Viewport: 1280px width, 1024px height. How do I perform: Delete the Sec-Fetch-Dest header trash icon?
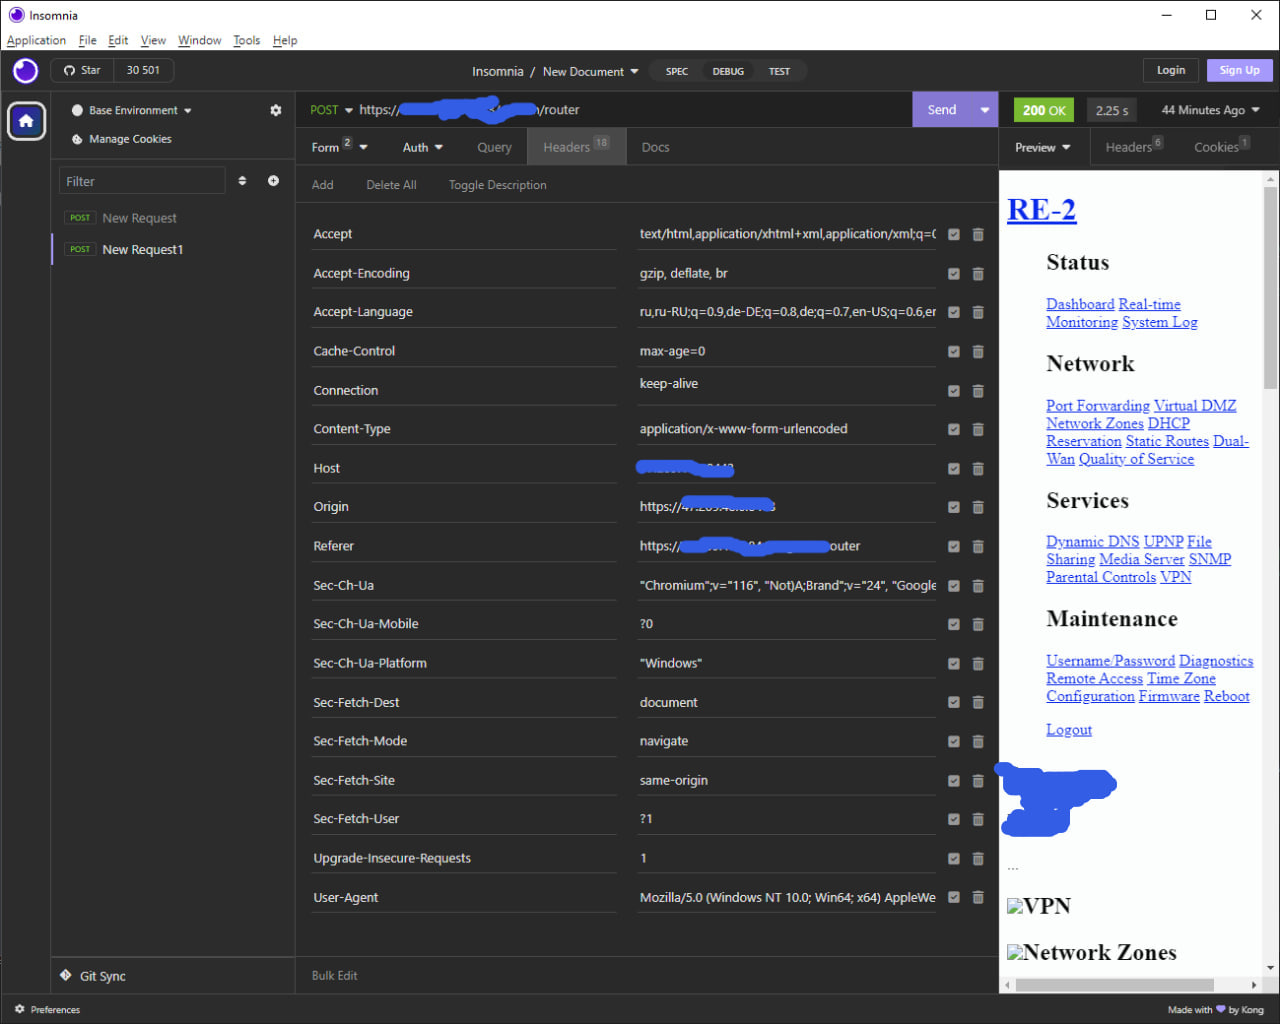click(x=978, y=702)
